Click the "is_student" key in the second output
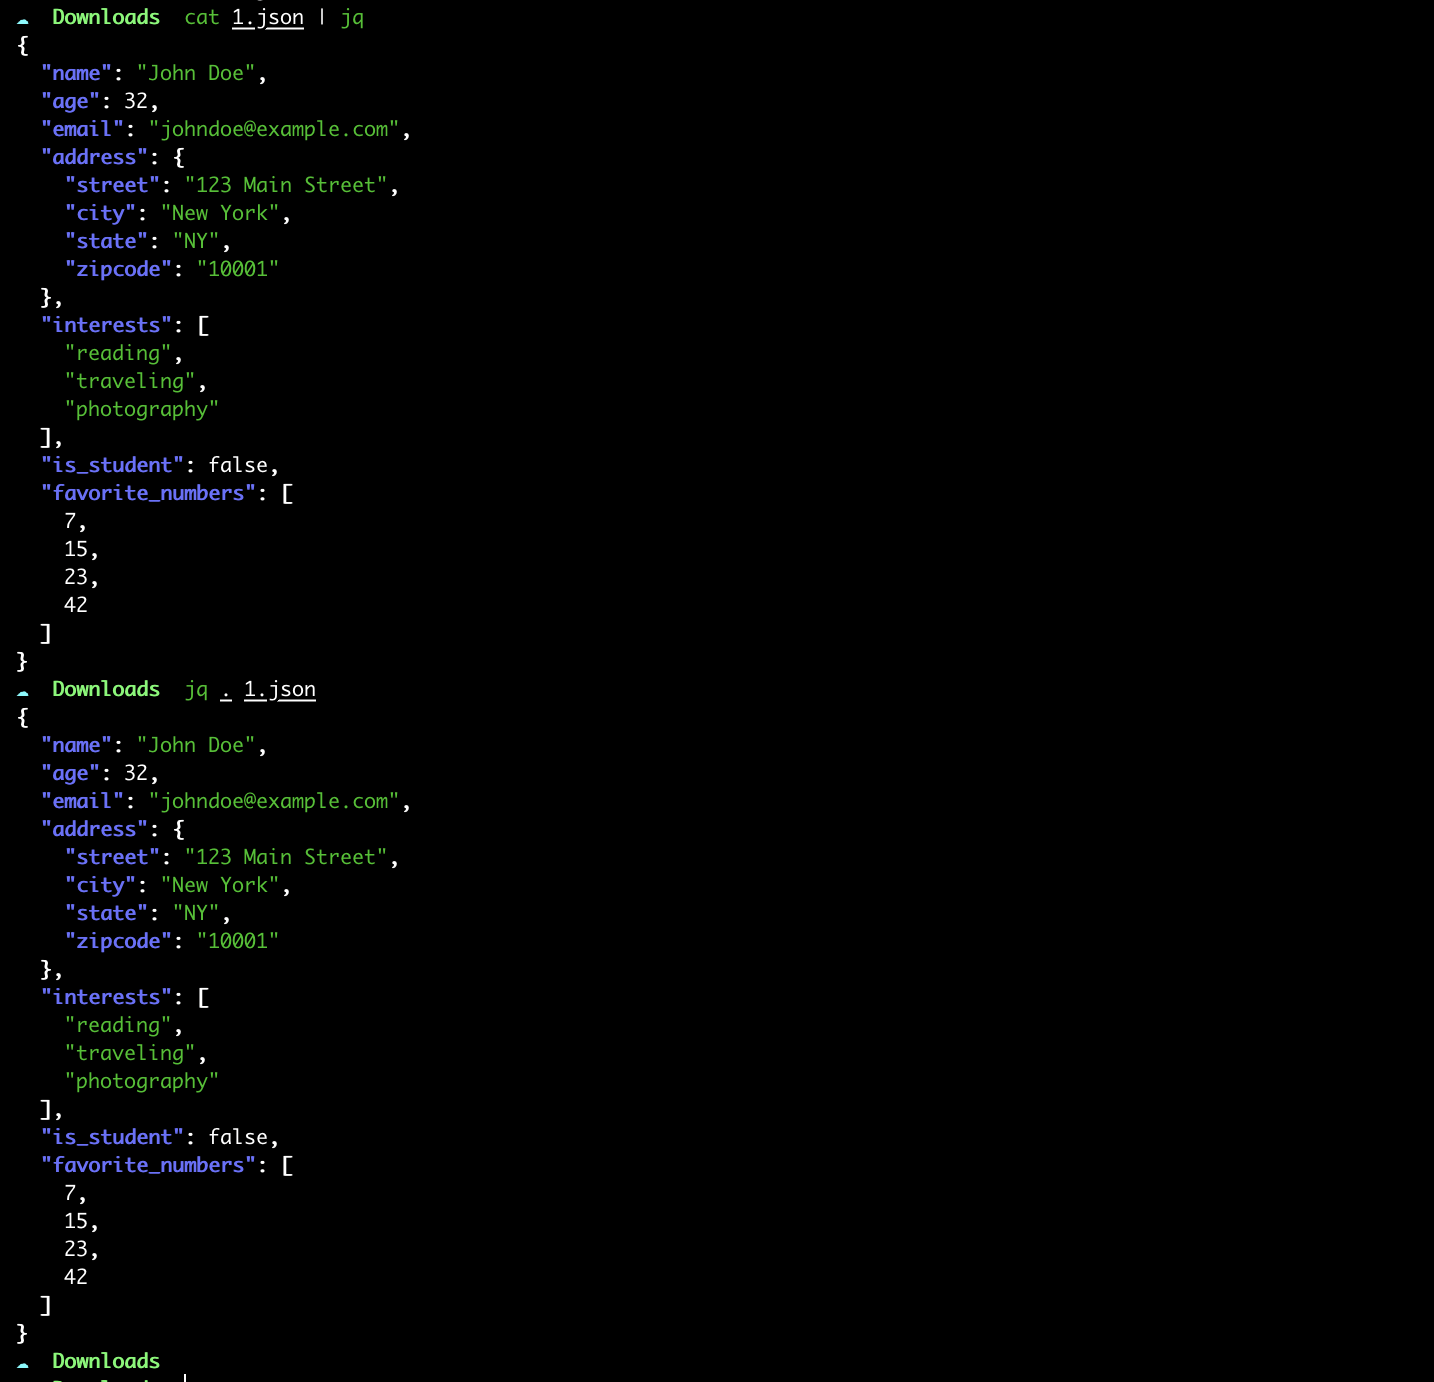The width and height of the screenshot is (1434, 1382). point(112,1137)
